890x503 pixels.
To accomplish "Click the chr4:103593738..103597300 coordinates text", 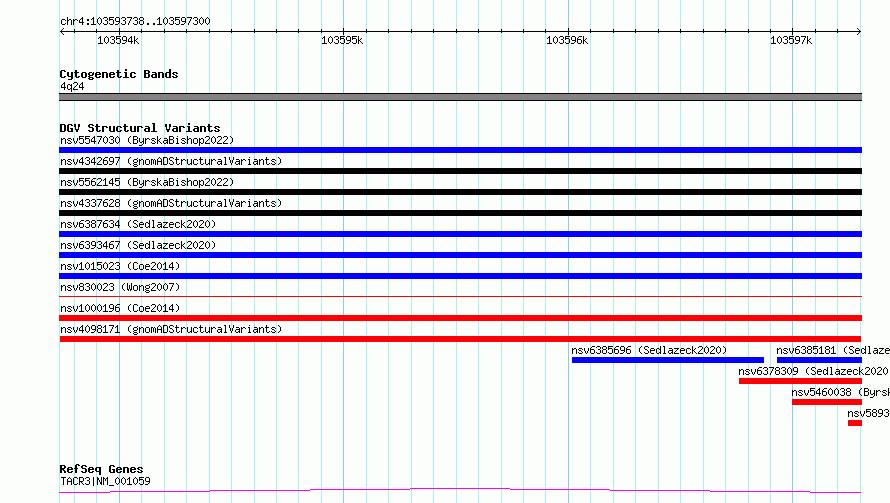I will (135, 21).
